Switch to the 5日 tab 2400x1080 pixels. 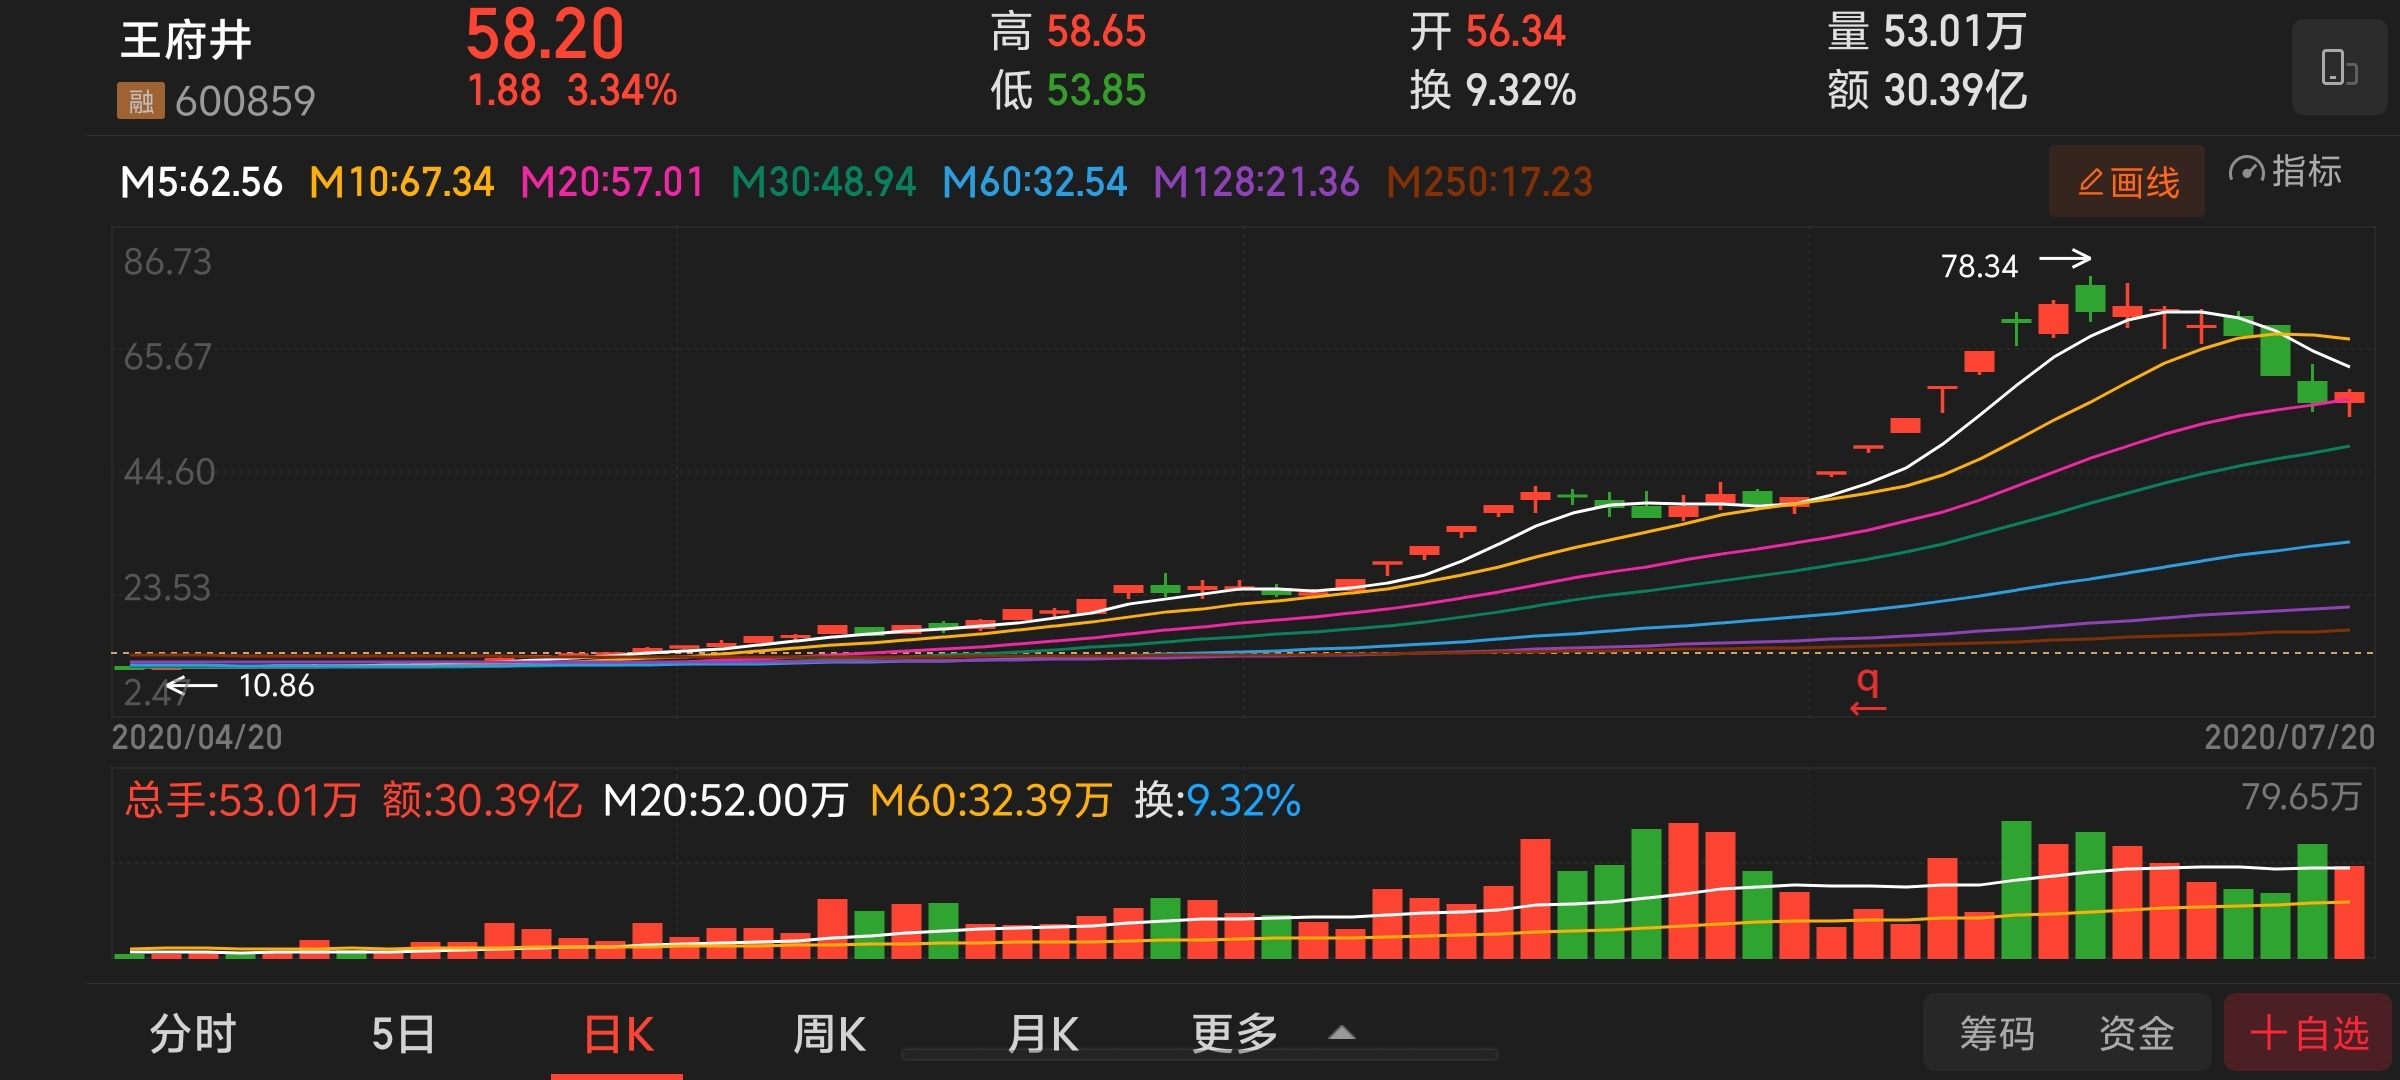point(403,1033)
